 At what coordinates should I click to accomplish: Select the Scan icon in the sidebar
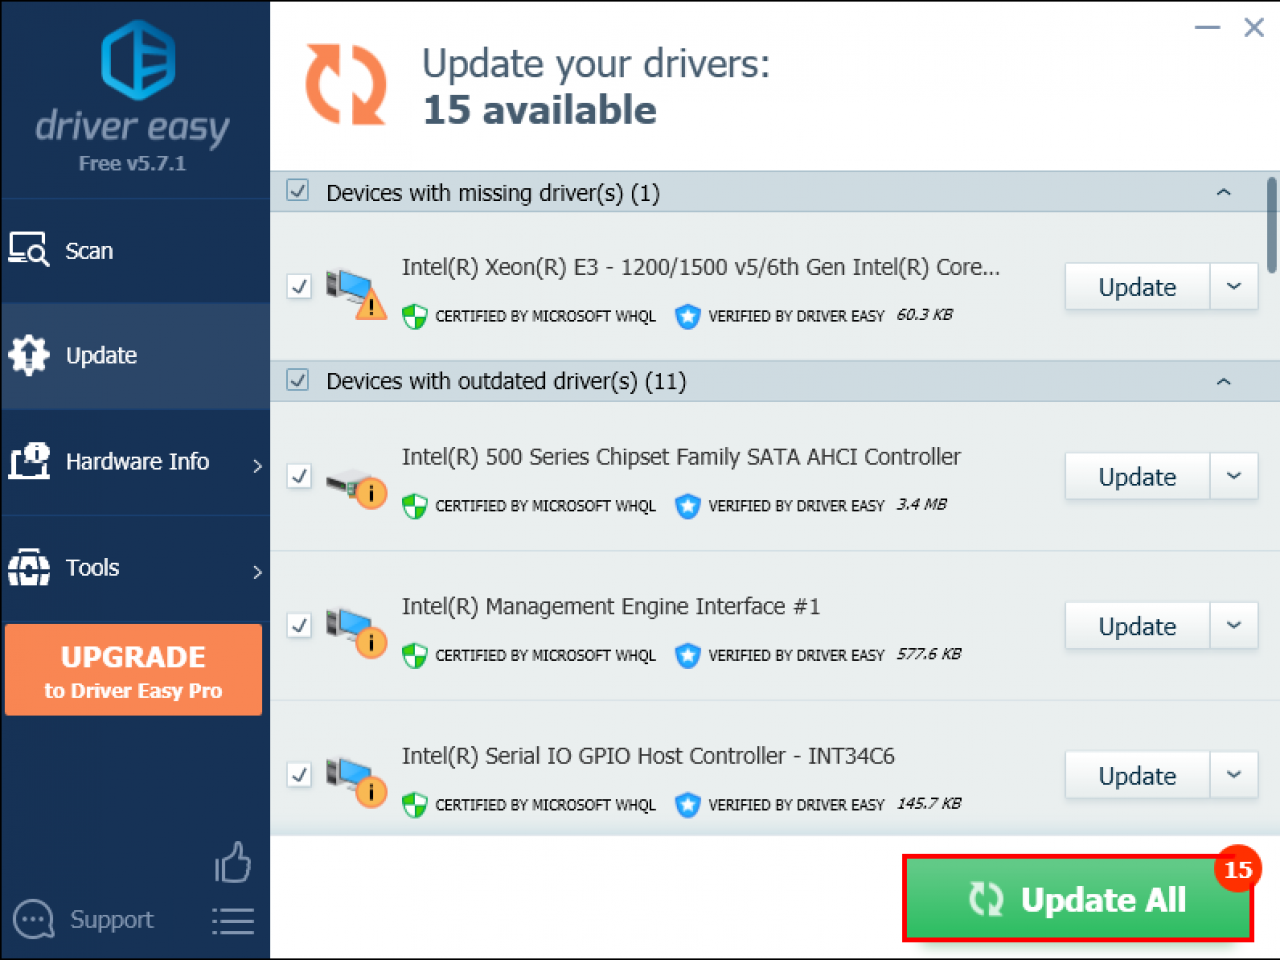pos(27,249)
